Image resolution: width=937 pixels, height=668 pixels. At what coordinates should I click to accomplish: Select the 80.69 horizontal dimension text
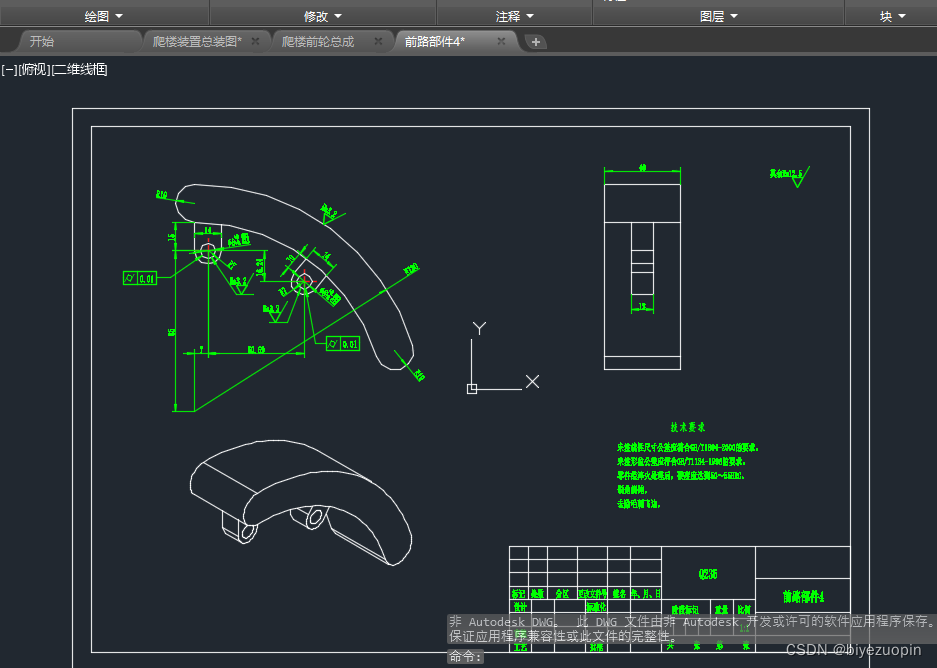click(256, 350)
